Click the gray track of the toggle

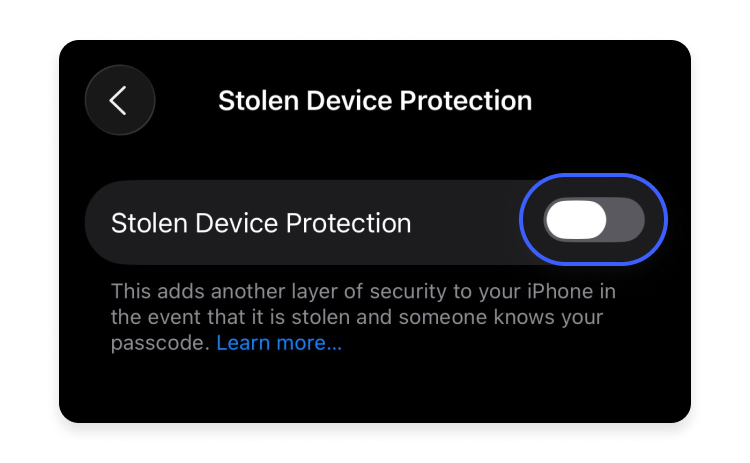click(x=626, y=220)
